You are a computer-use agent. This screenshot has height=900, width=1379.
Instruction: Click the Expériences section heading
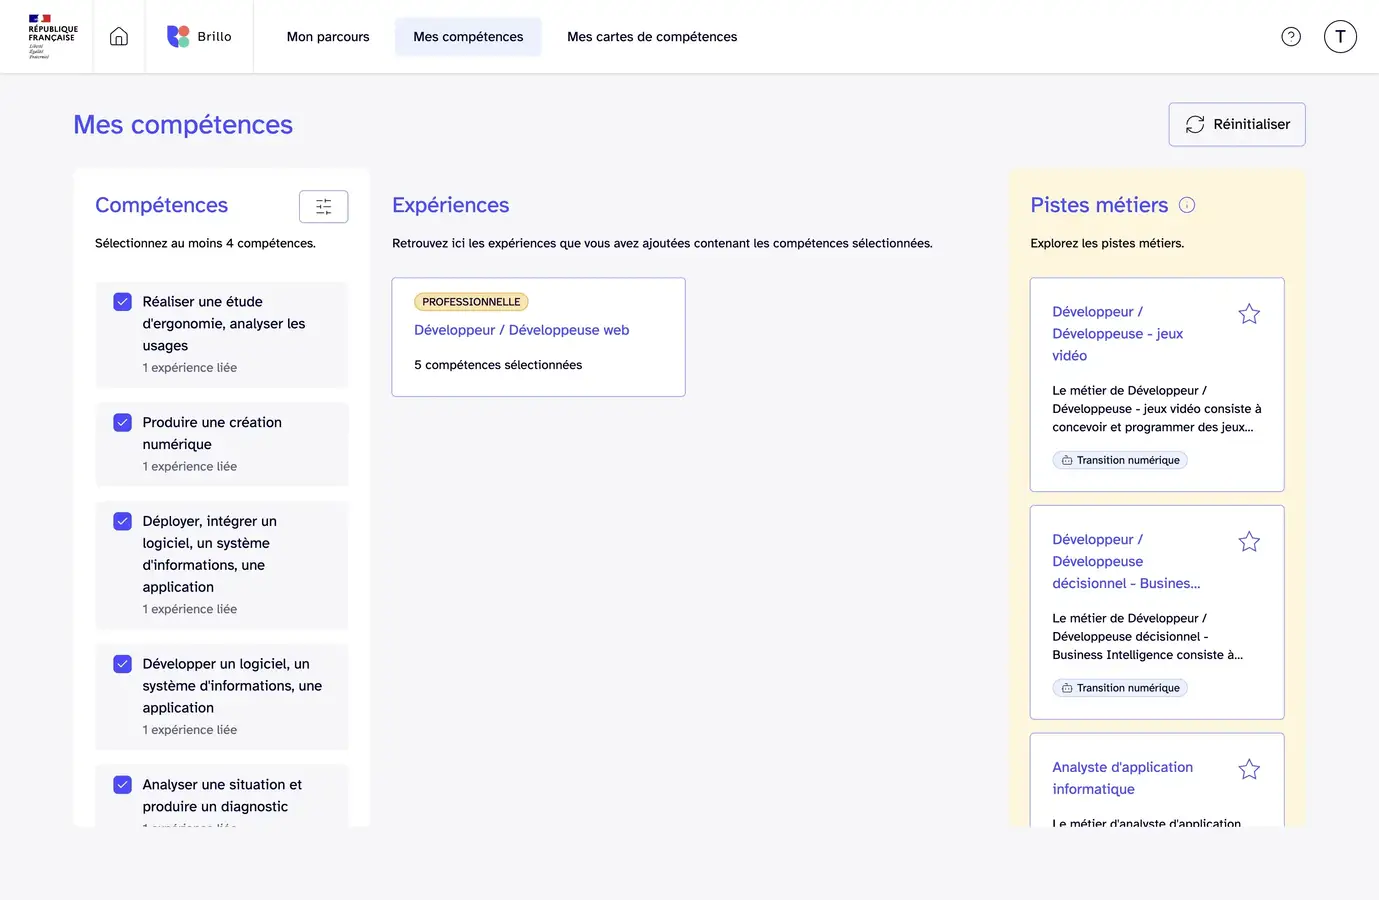point(451,205)
